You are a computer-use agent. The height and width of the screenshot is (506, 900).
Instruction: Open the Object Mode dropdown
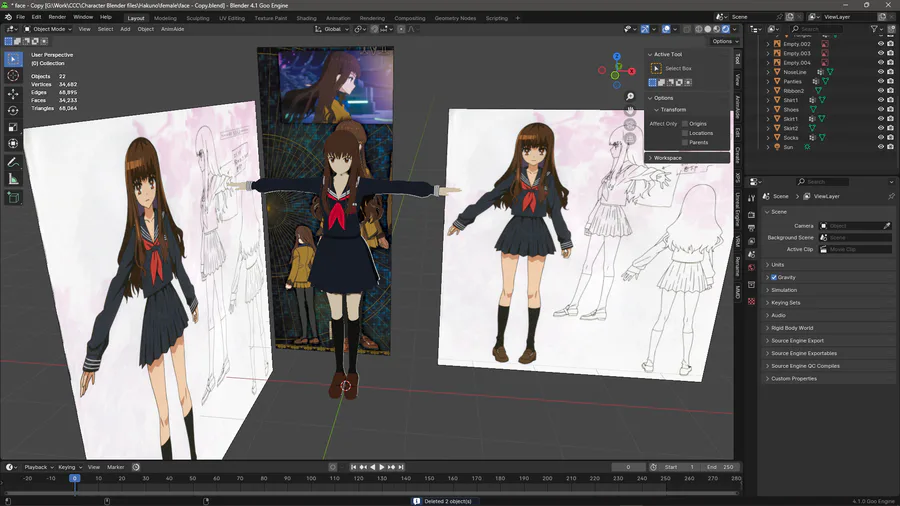tap(47, 29)
